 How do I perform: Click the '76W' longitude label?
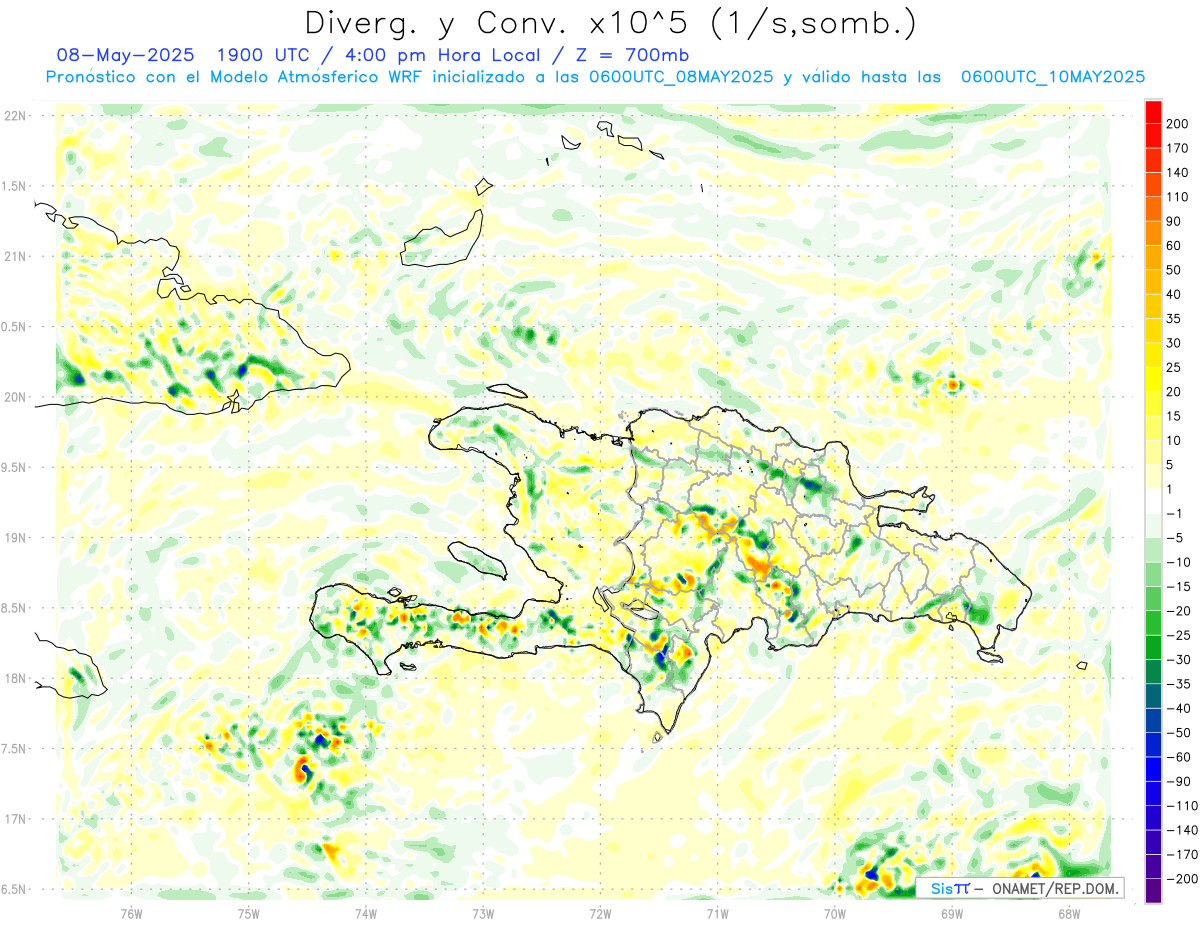point(131,912)
